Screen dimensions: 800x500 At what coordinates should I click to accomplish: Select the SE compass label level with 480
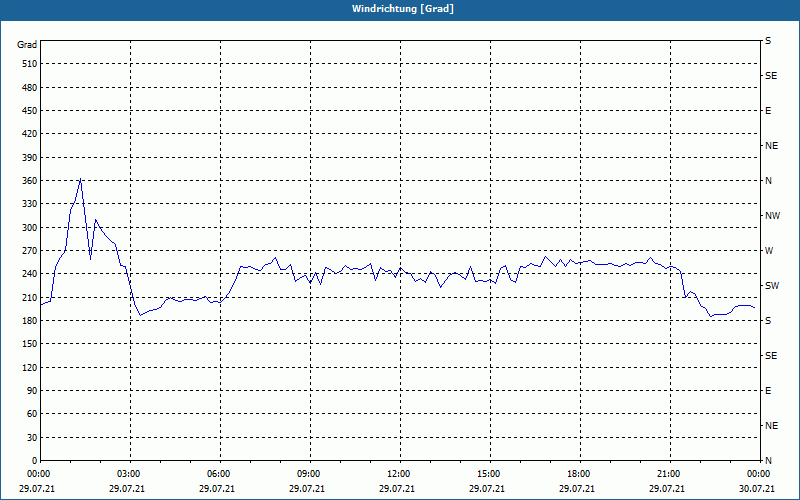click(771, 76)
